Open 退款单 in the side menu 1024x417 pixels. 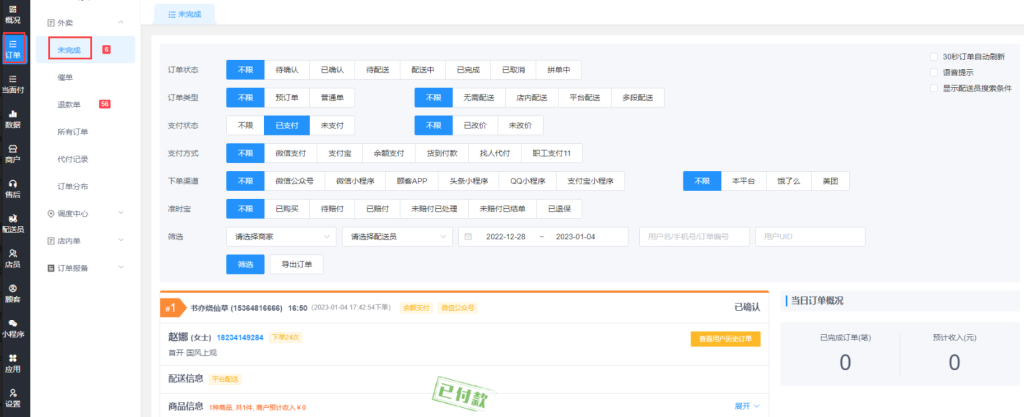(x=70, y=104)
